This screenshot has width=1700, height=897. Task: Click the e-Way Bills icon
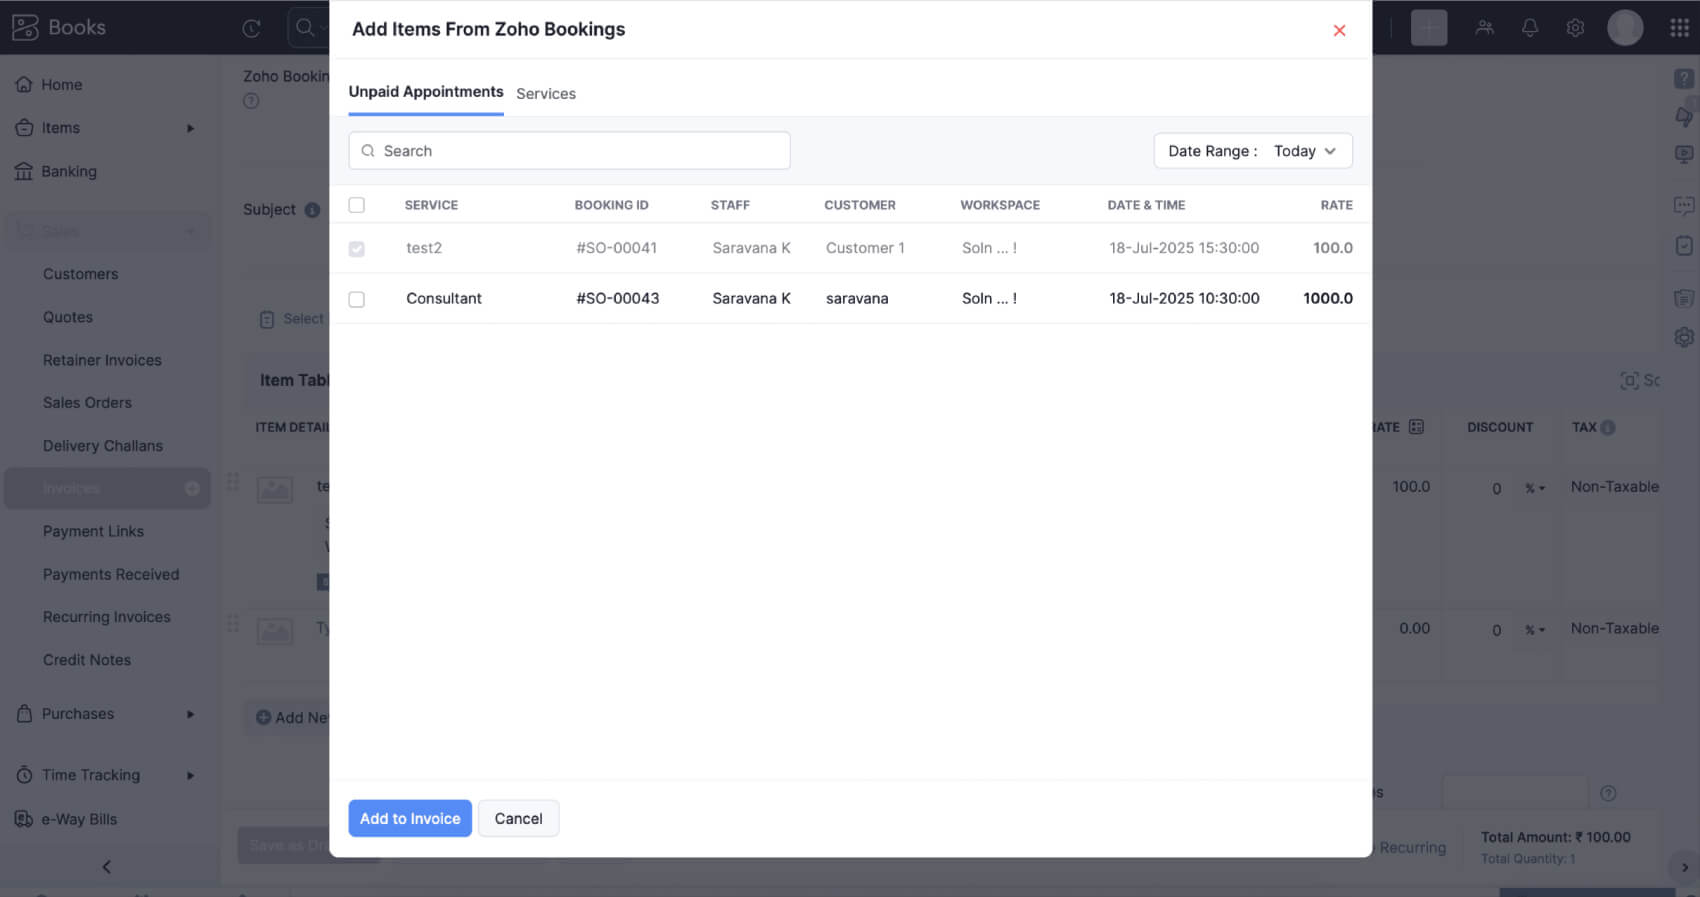coord(24,819)
